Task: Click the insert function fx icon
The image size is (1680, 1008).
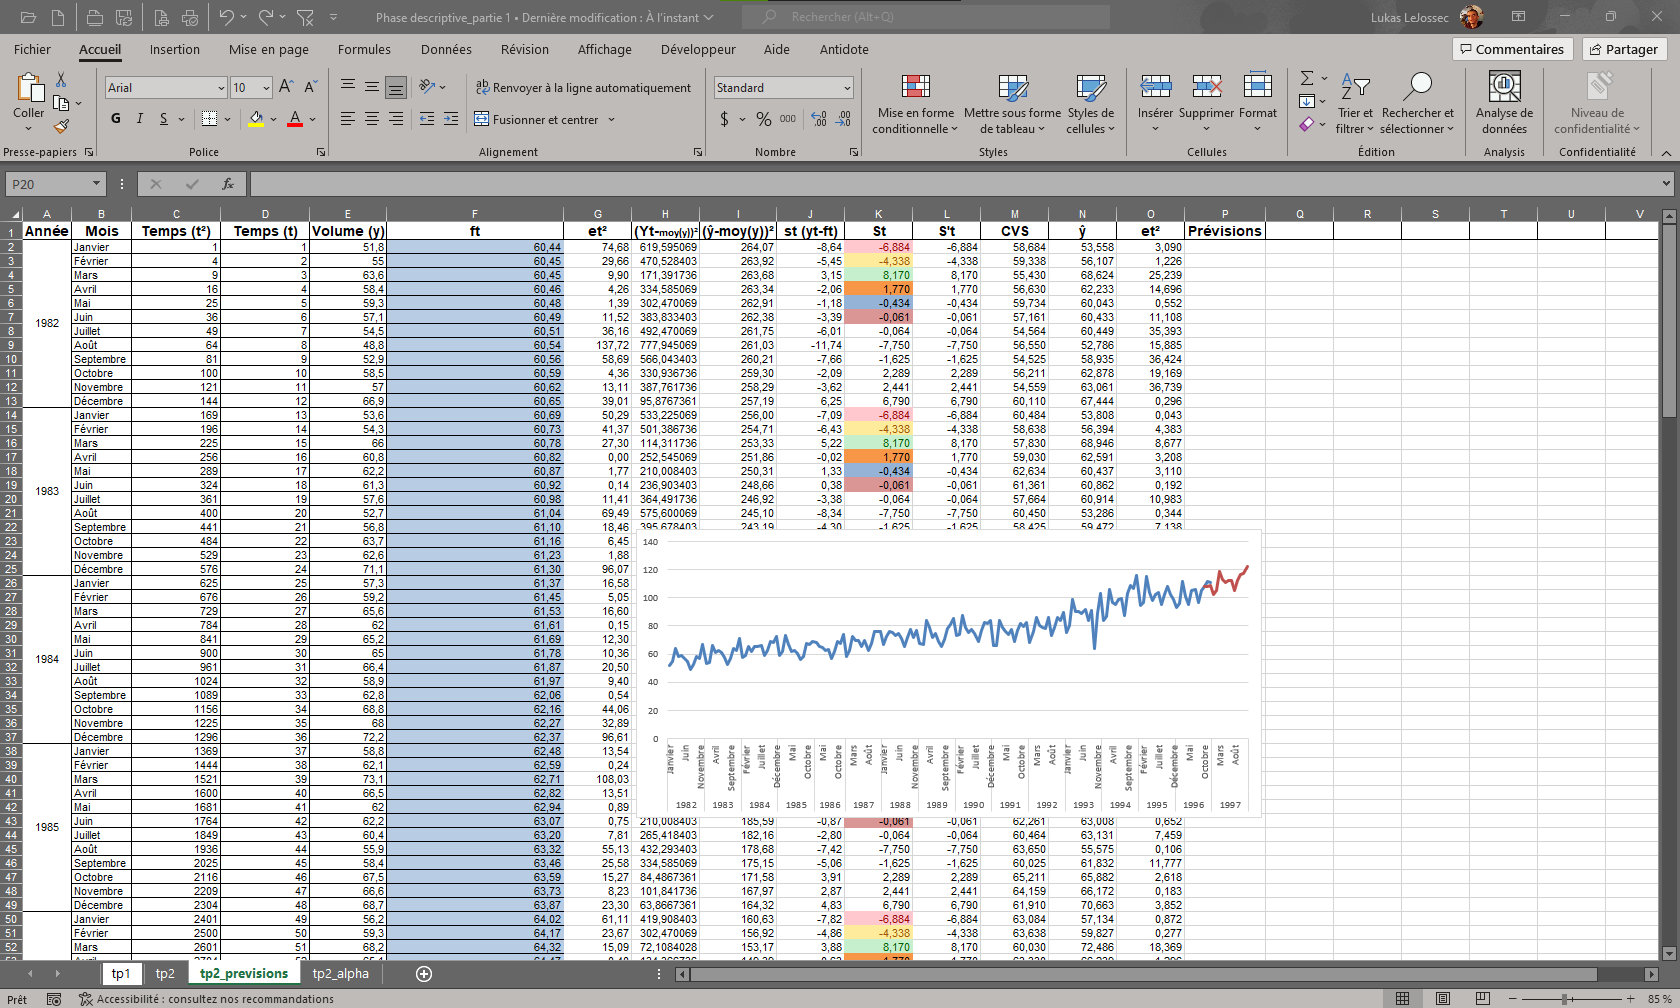Action: [x=228, y=184]
